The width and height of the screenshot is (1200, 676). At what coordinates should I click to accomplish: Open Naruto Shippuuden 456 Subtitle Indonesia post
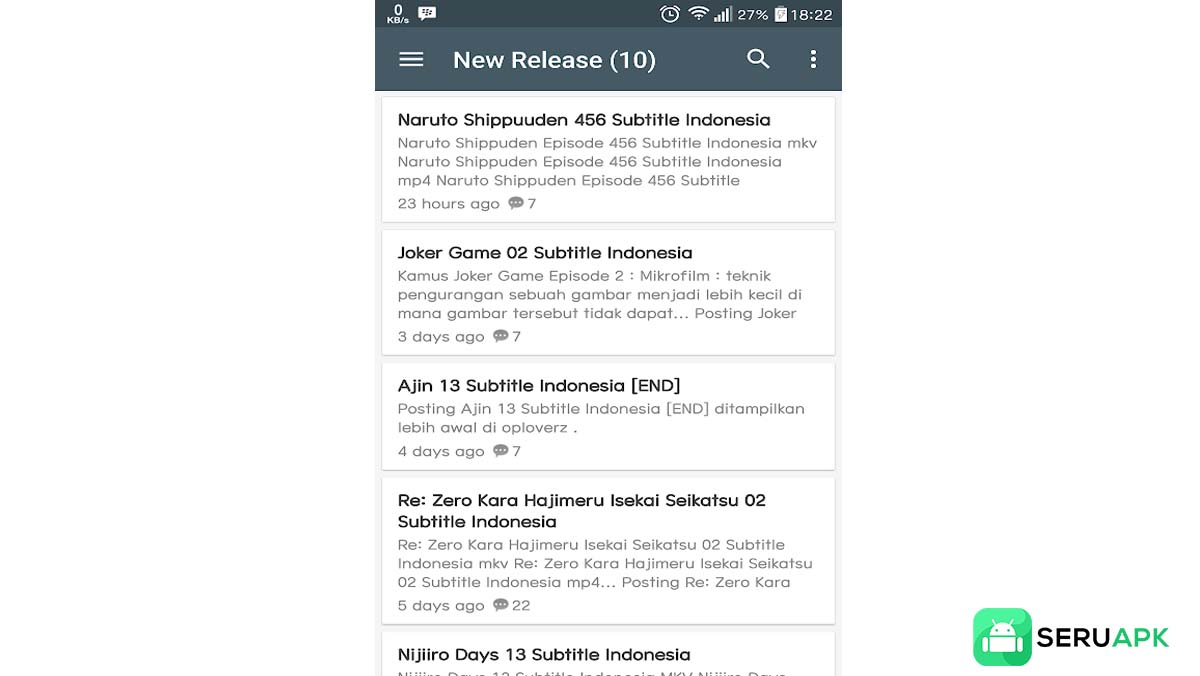[584, 120]
